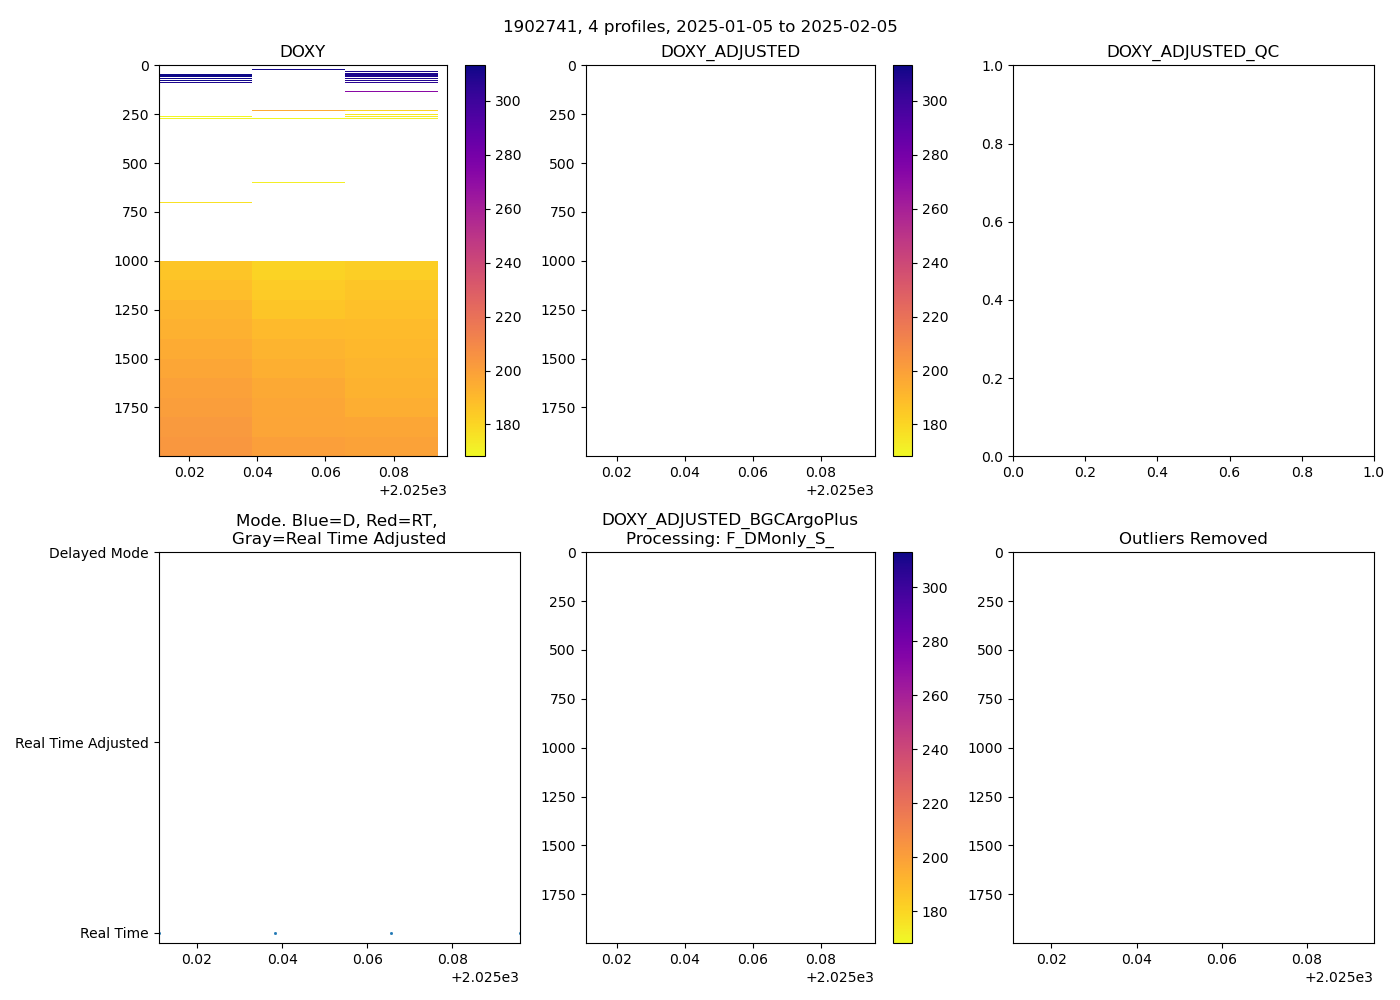Click the dark blue near-surface bands in the DOXY plot
This screenshot has width=1400, height=1000.
pyautogui.click(x=205, y=77)
